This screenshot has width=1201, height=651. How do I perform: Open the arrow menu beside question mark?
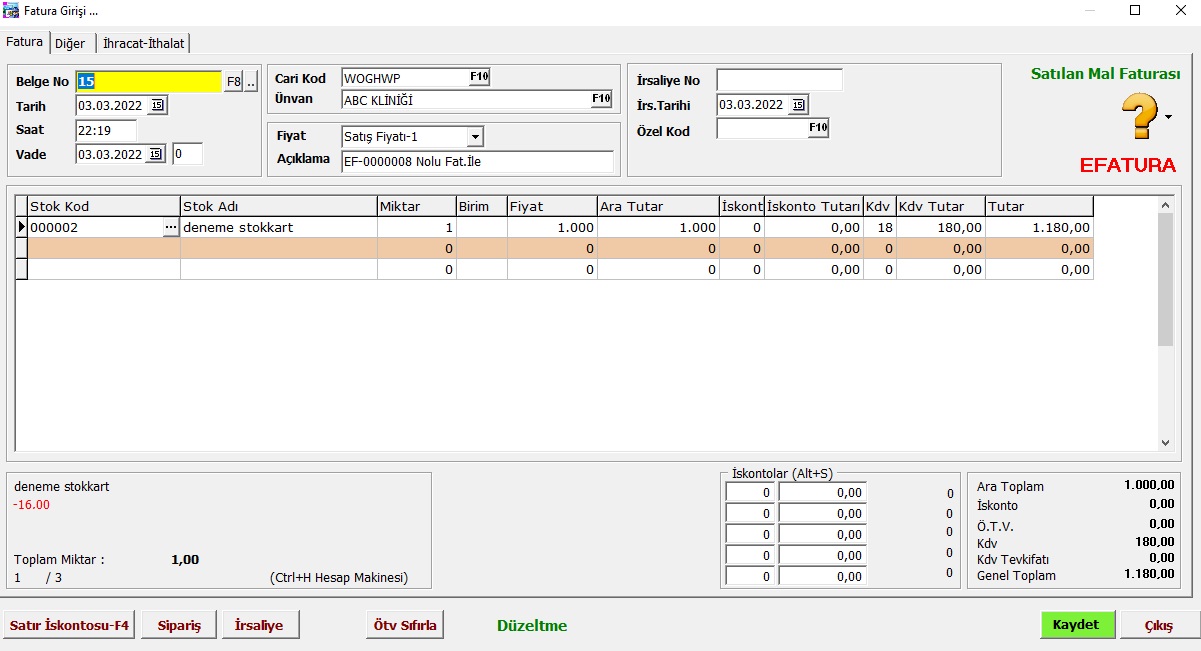(1169, 118)
